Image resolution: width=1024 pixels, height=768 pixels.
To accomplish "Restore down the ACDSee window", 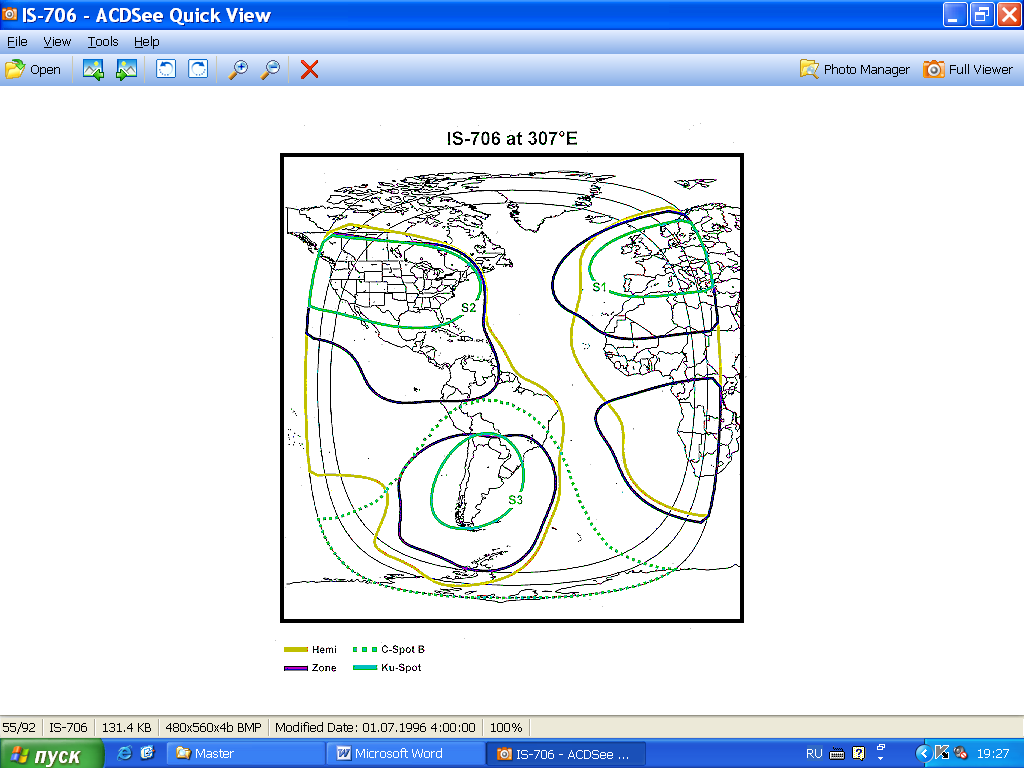I will pos(982,14).
